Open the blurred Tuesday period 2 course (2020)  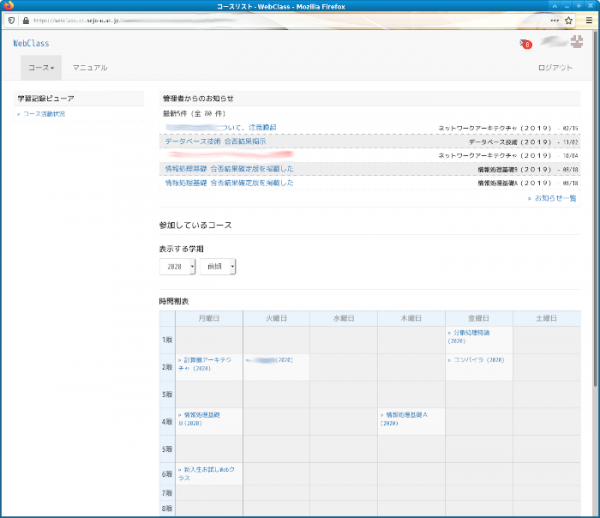point(269,360)
